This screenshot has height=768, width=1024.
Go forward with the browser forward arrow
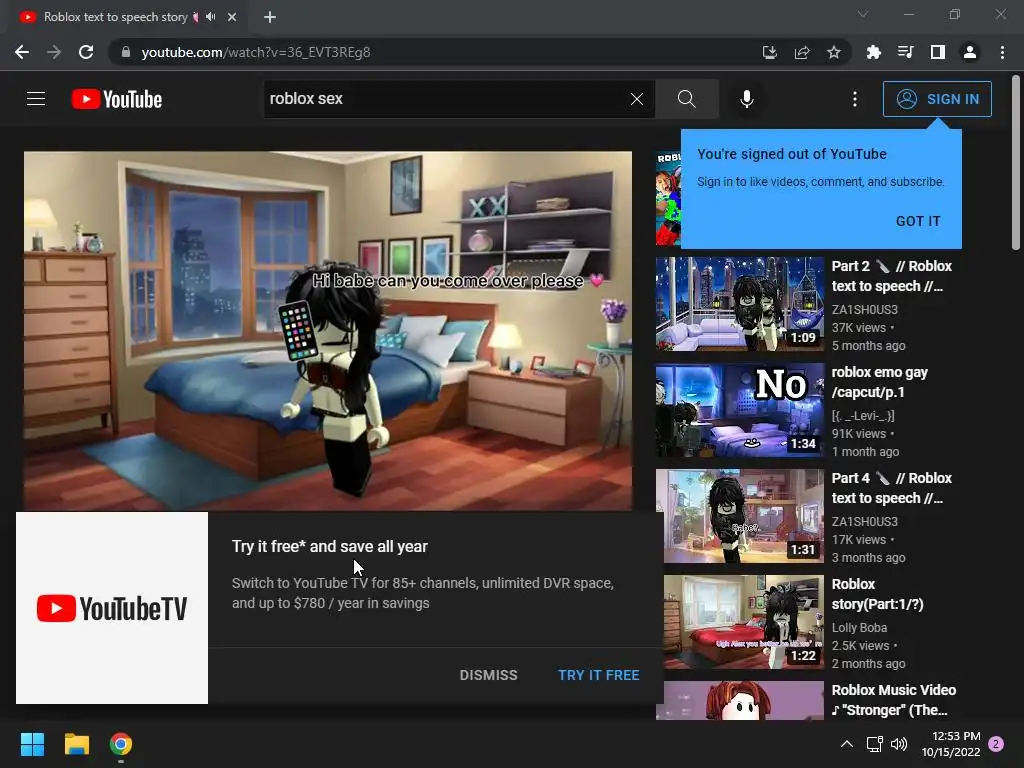[54, 52]
